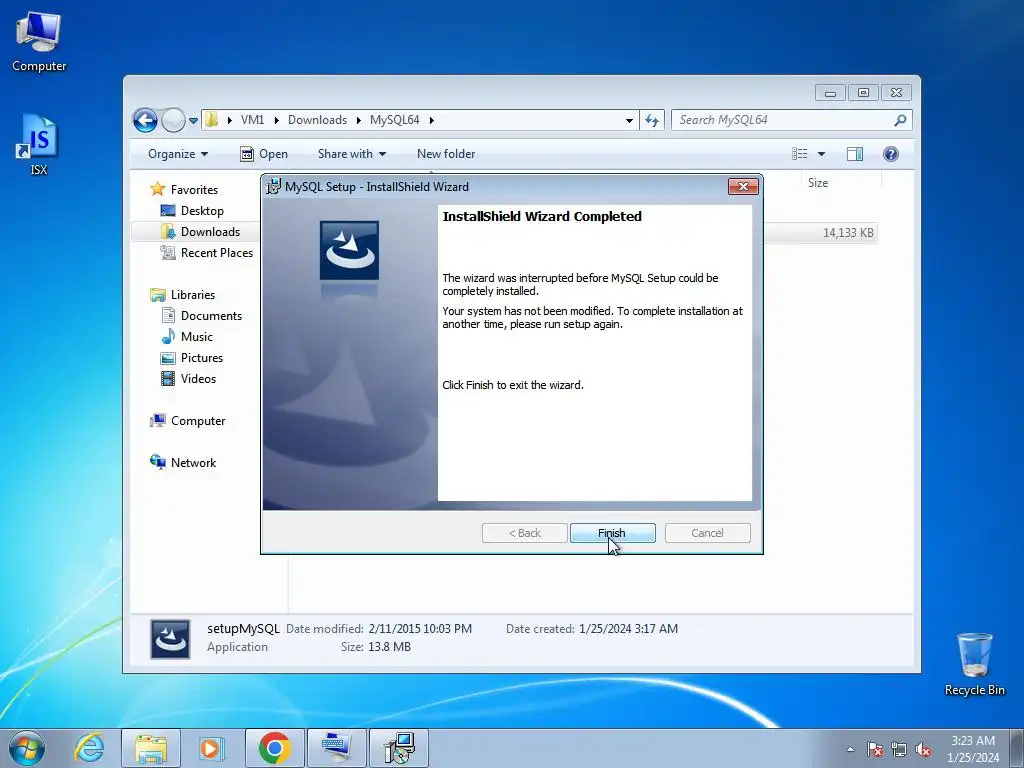Select Network in navigation pane
1024x768 pixels.
pyautogui.click(x=193, y=462)
